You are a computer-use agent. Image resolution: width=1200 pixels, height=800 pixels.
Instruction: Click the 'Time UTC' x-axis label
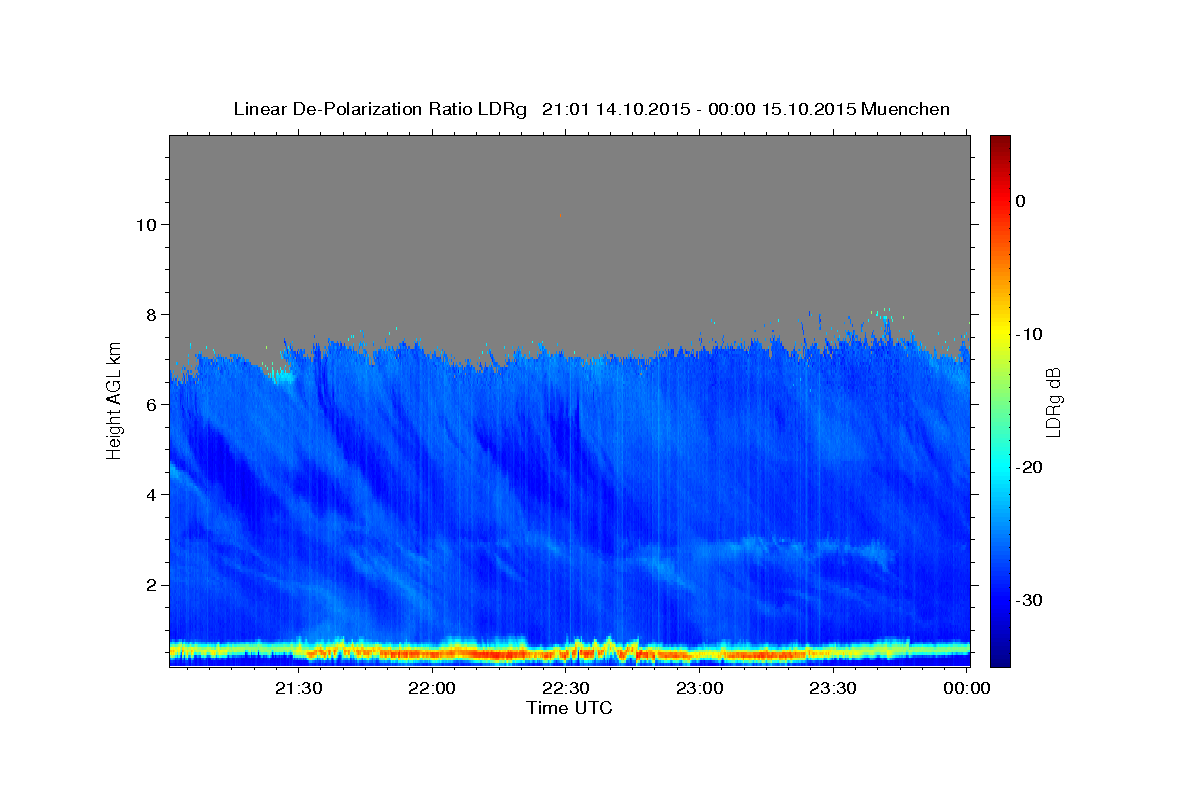[569, 708]
